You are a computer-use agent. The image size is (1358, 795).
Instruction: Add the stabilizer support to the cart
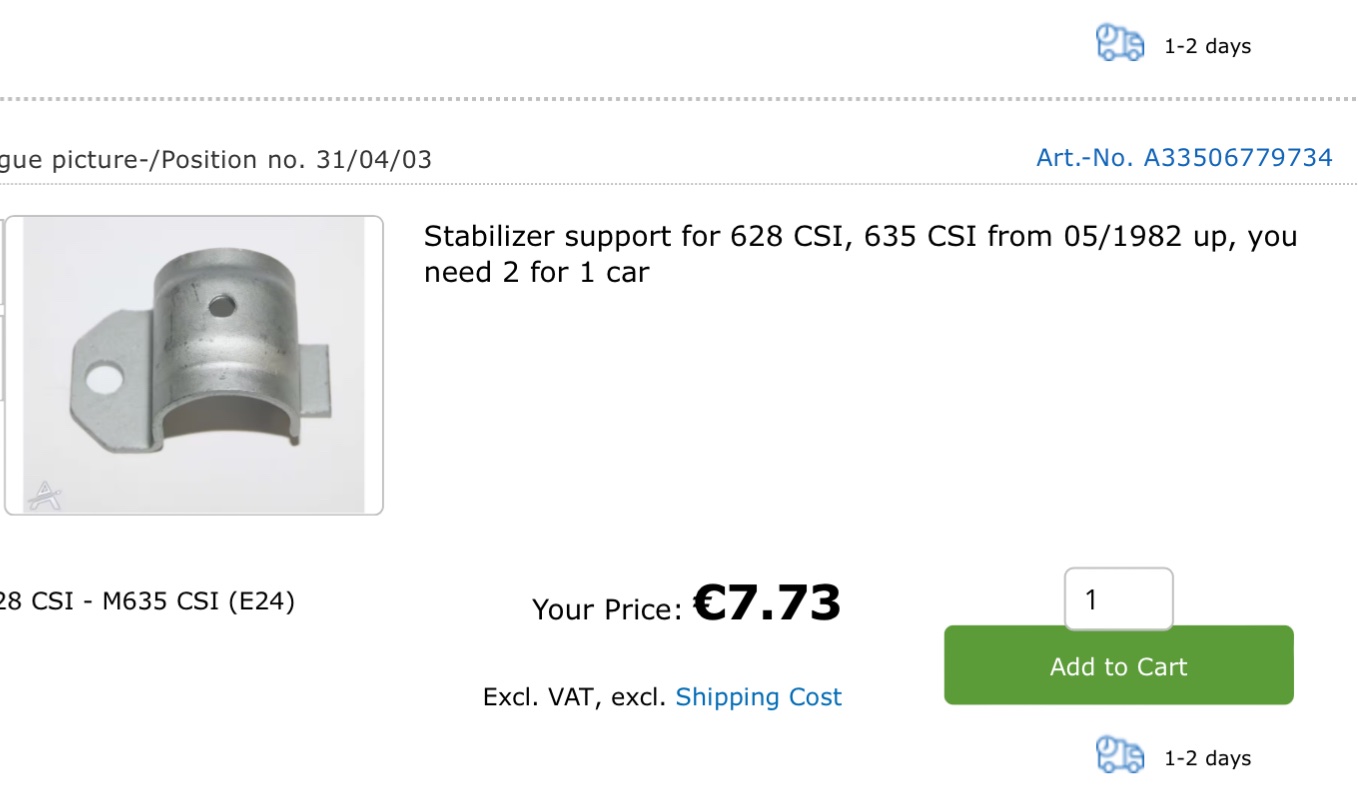point(1118,665)
